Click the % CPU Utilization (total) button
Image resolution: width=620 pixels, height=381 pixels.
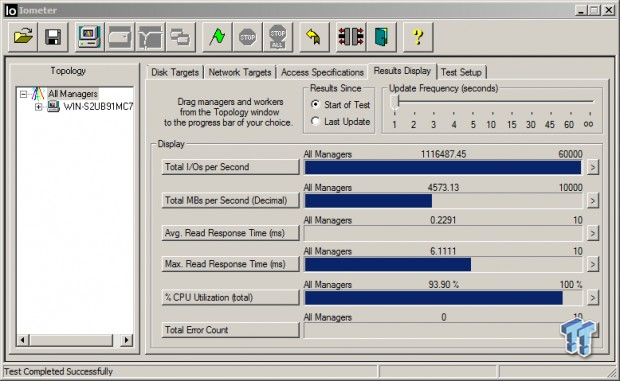click(x=230, y=297)
